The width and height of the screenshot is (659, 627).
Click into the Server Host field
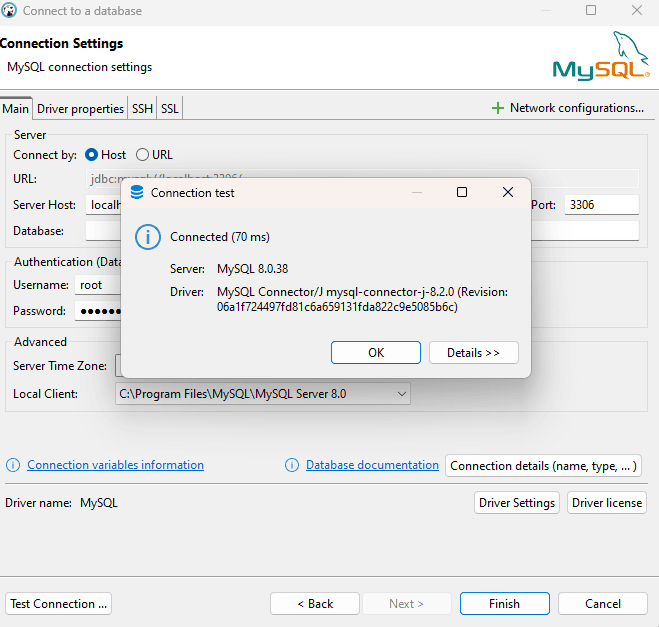103,205
